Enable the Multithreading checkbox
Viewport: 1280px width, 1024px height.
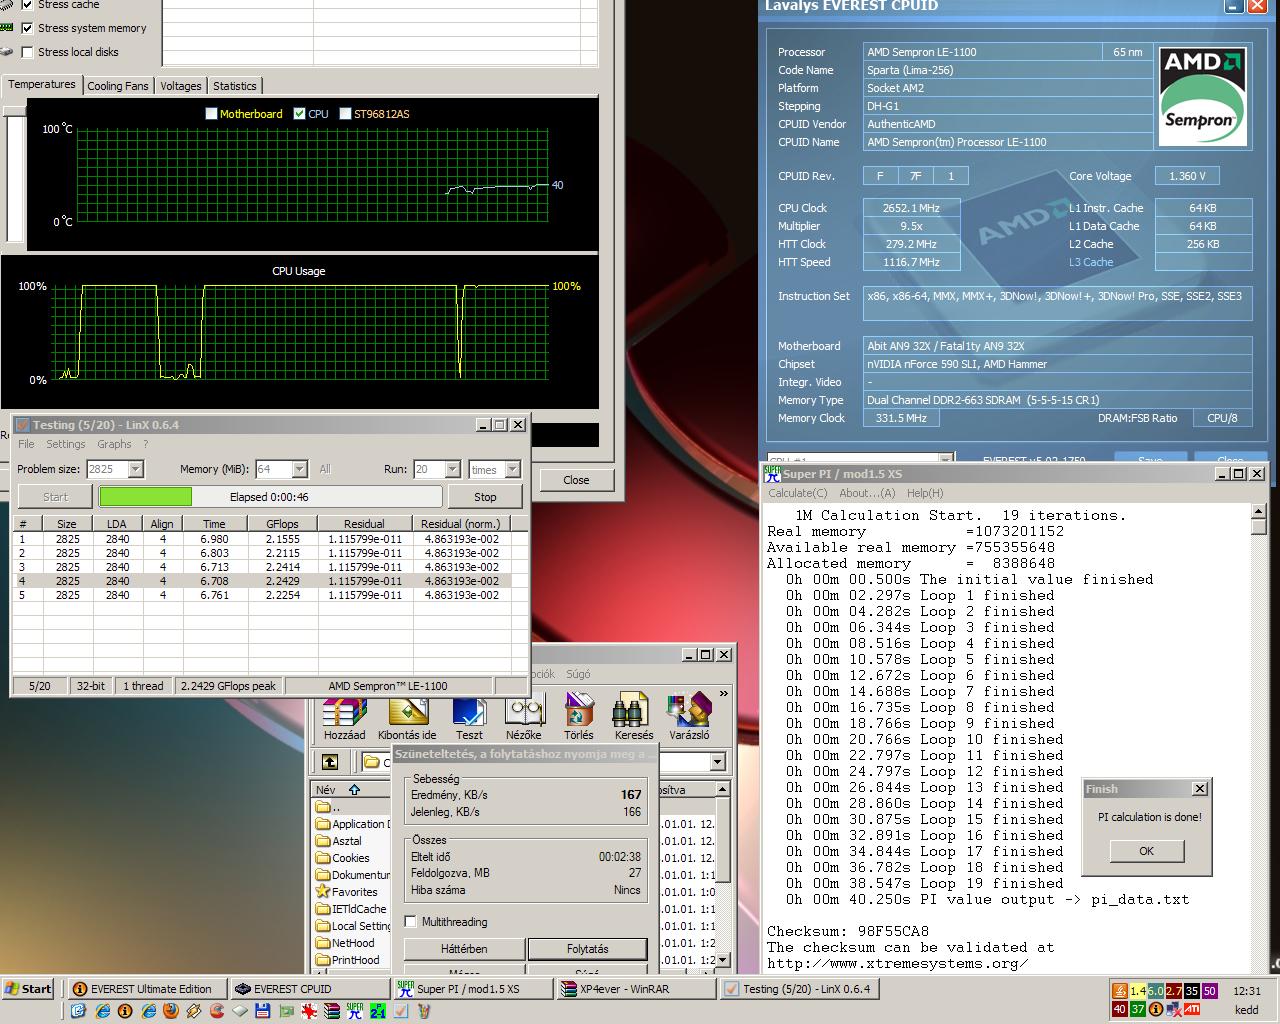point(410,922)
